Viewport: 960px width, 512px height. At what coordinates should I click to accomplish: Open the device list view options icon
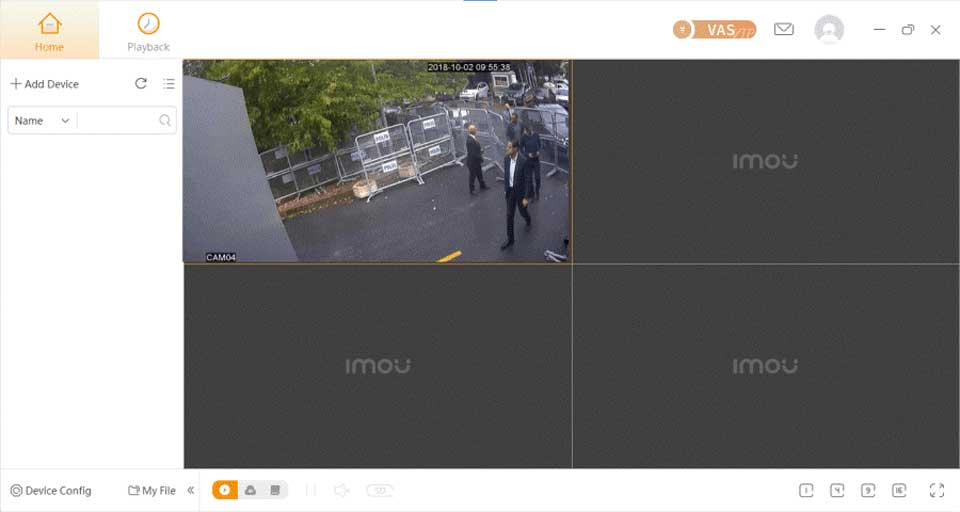click(169, 84)
